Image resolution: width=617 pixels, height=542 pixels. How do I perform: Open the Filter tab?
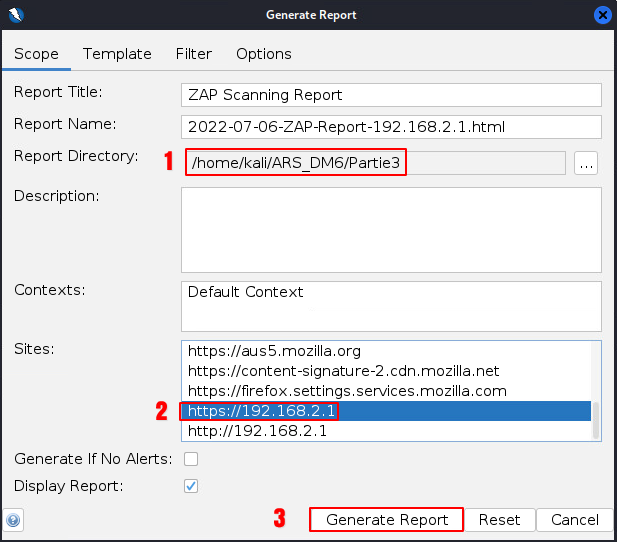pos(193,54)
